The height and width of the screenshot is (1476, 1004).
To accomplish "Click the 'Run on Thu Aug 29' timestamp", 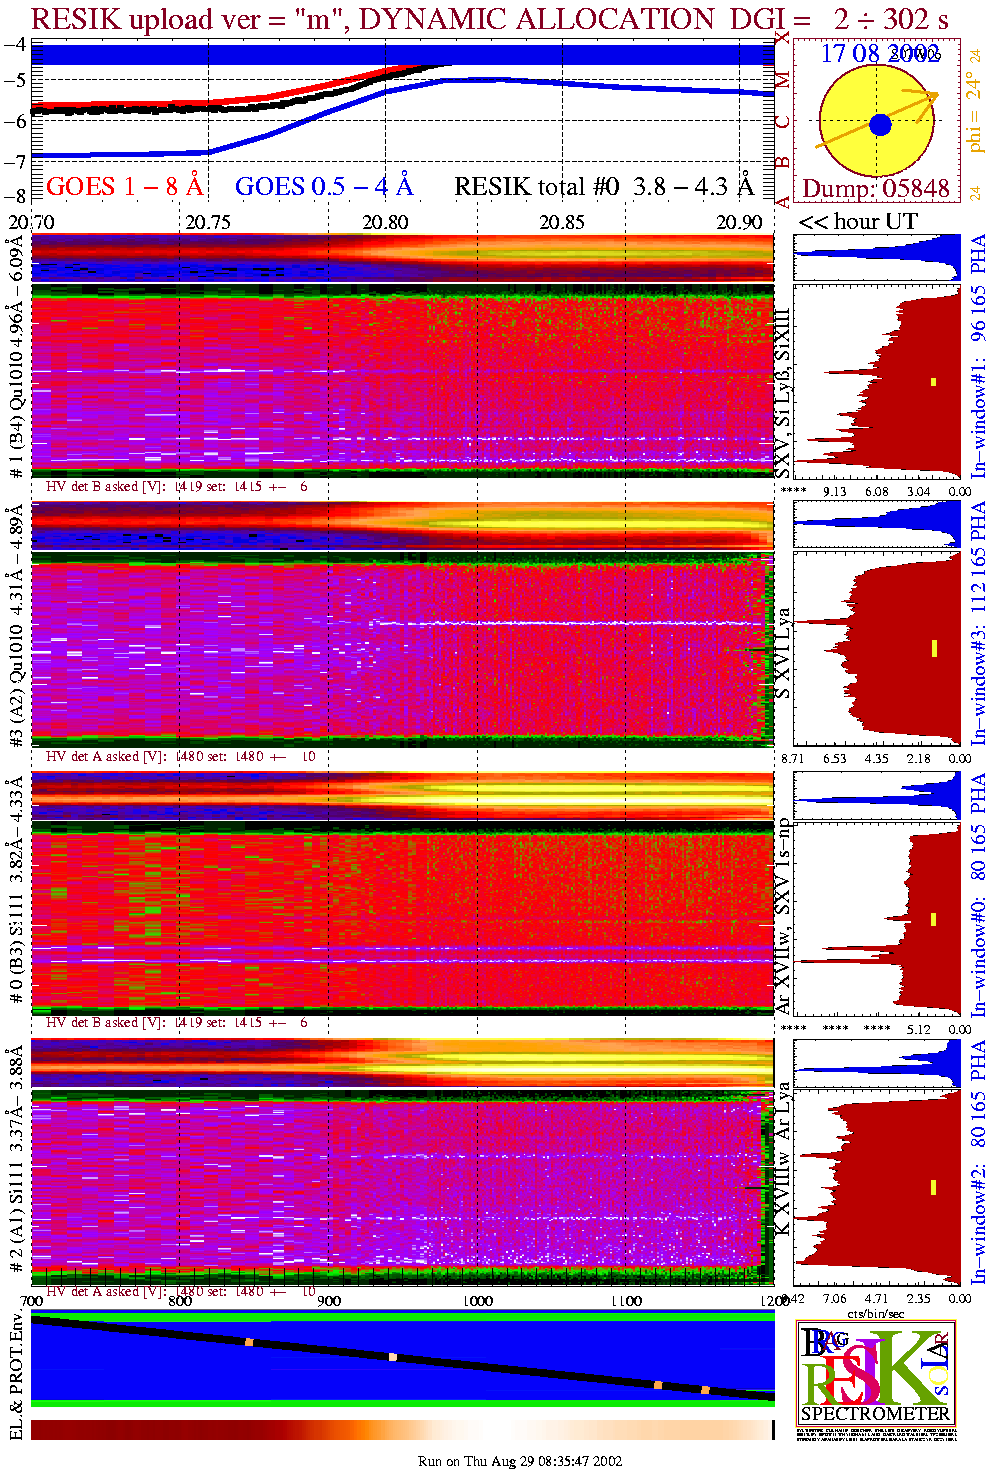I will coord(520,1461).
